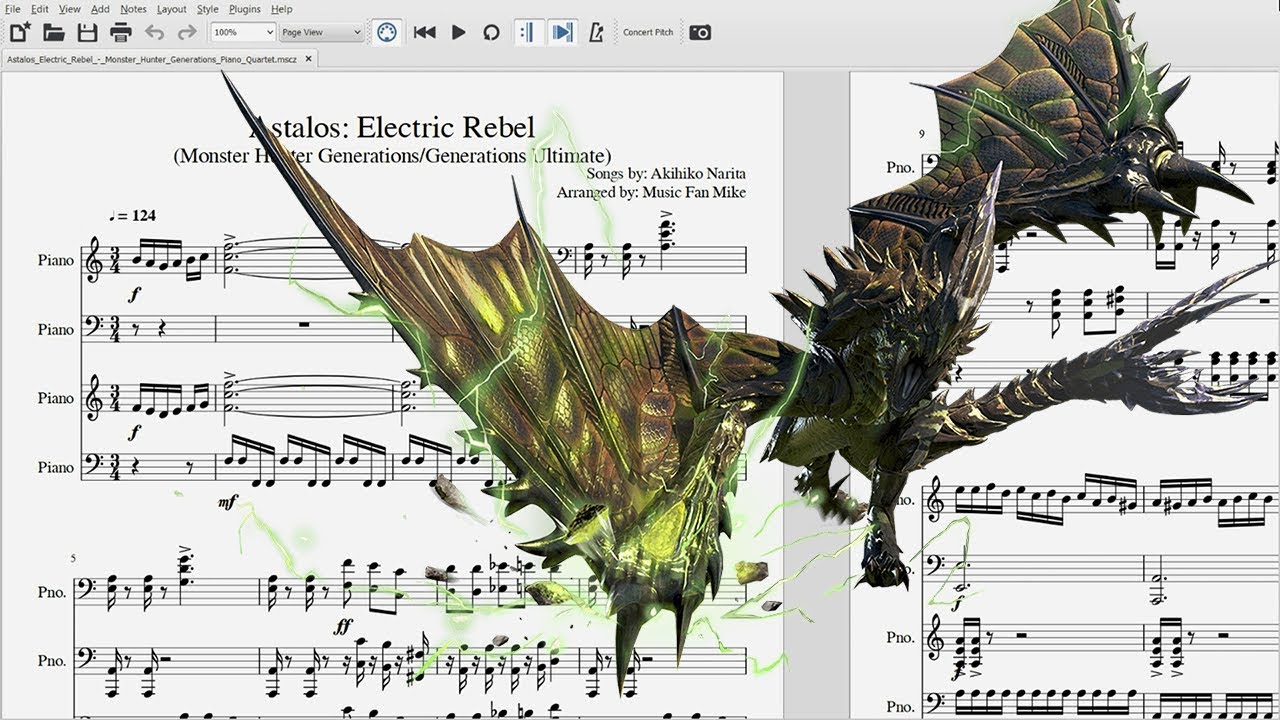The image size is (1280, 720).
Task: Toggle pan score during playback
Action: [563, 32]
